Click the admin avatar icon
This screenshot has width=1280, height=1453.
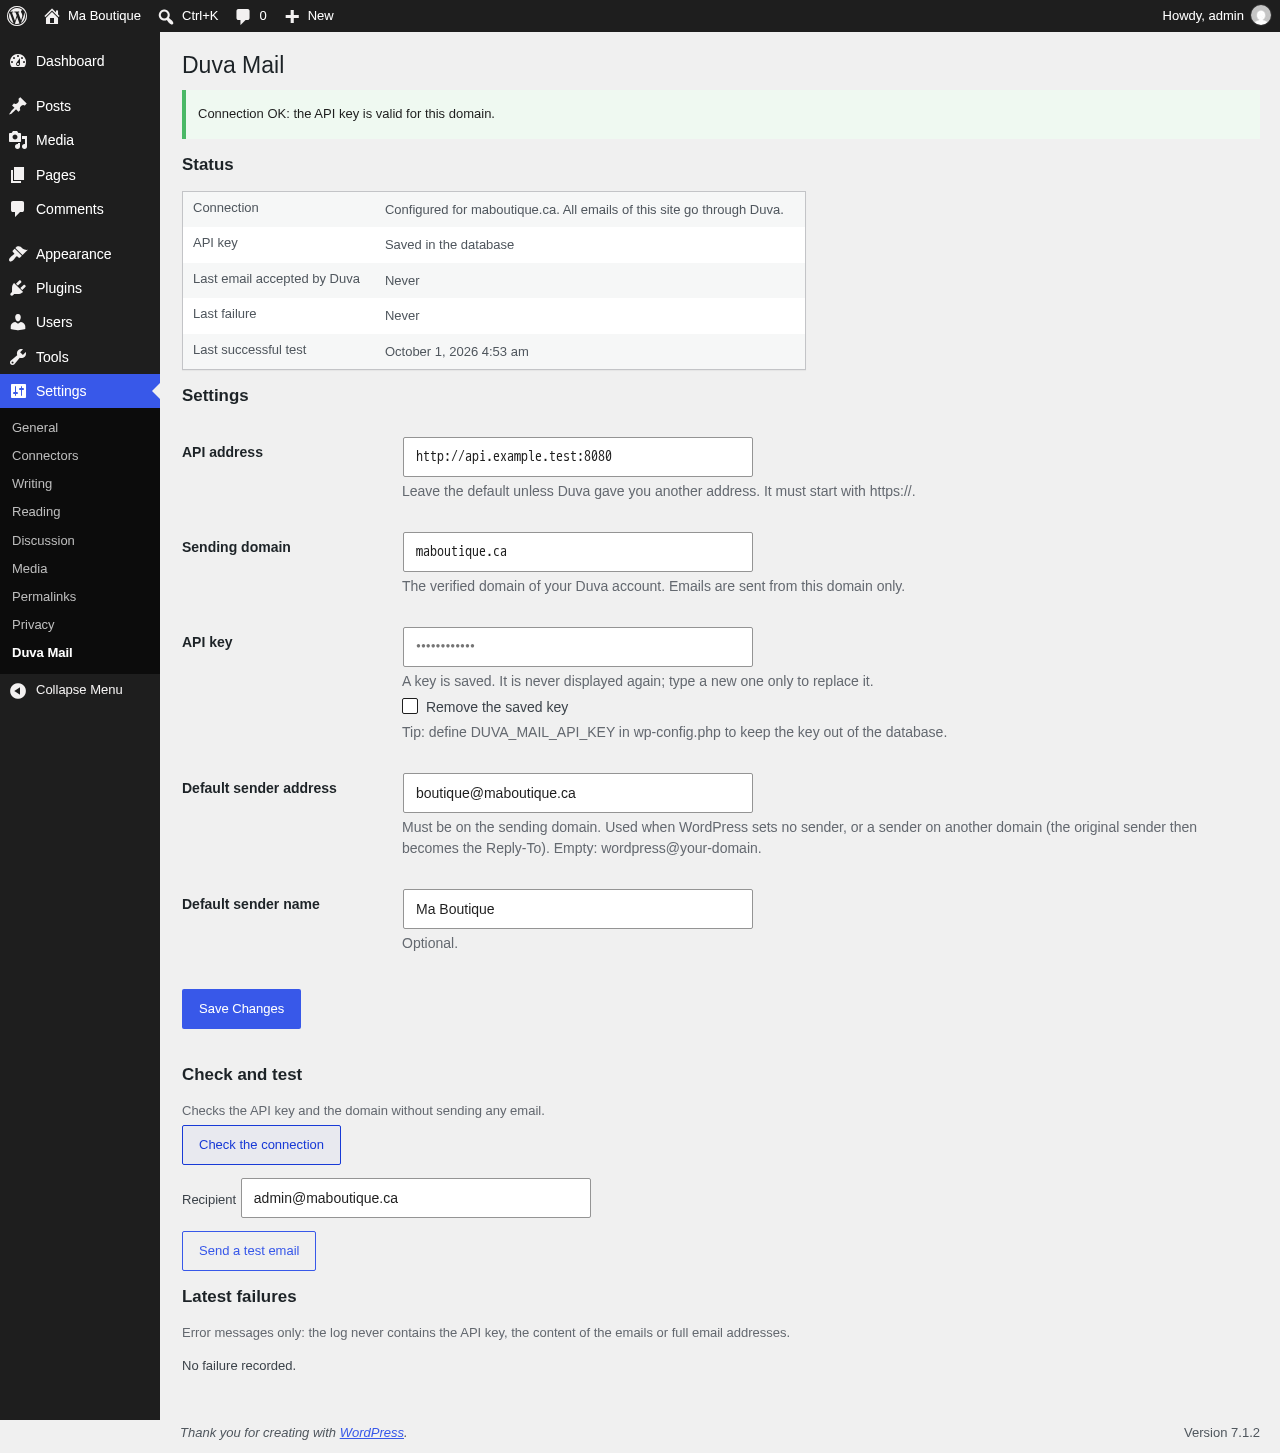coord(1261,16)
